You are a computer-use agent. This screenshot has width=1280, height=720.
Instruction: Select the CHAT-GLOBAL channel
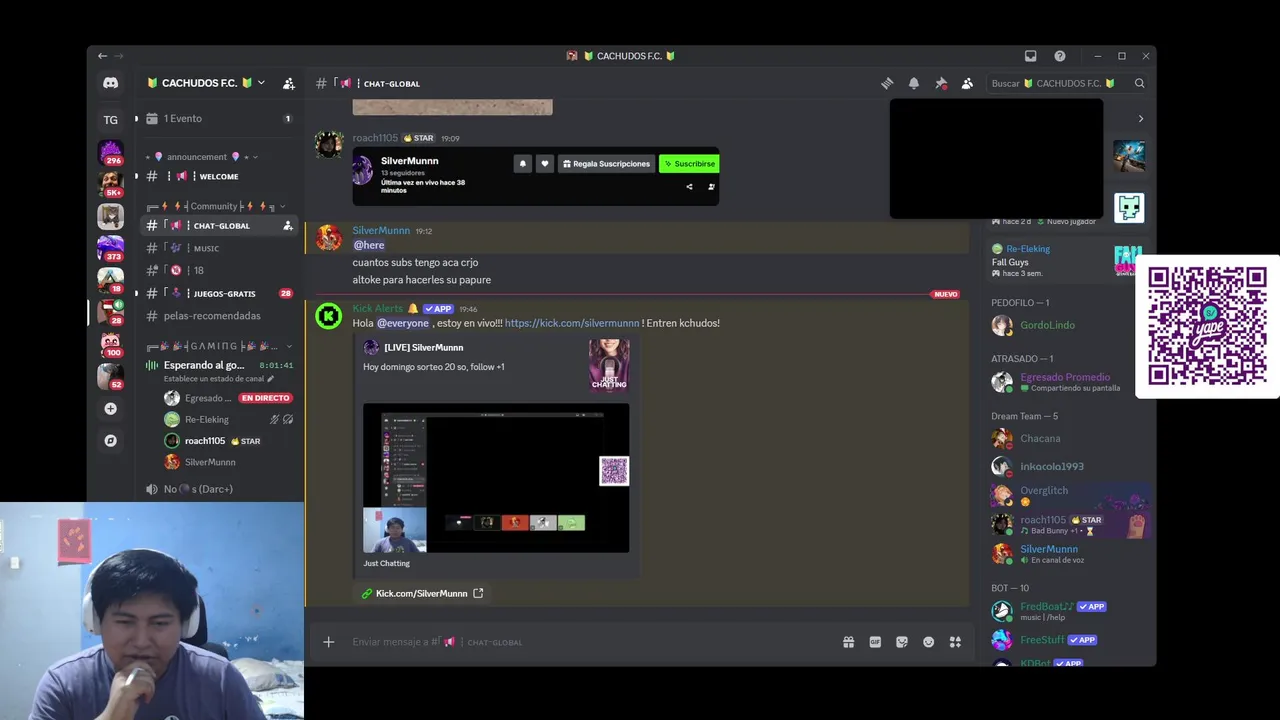[219, 226]
